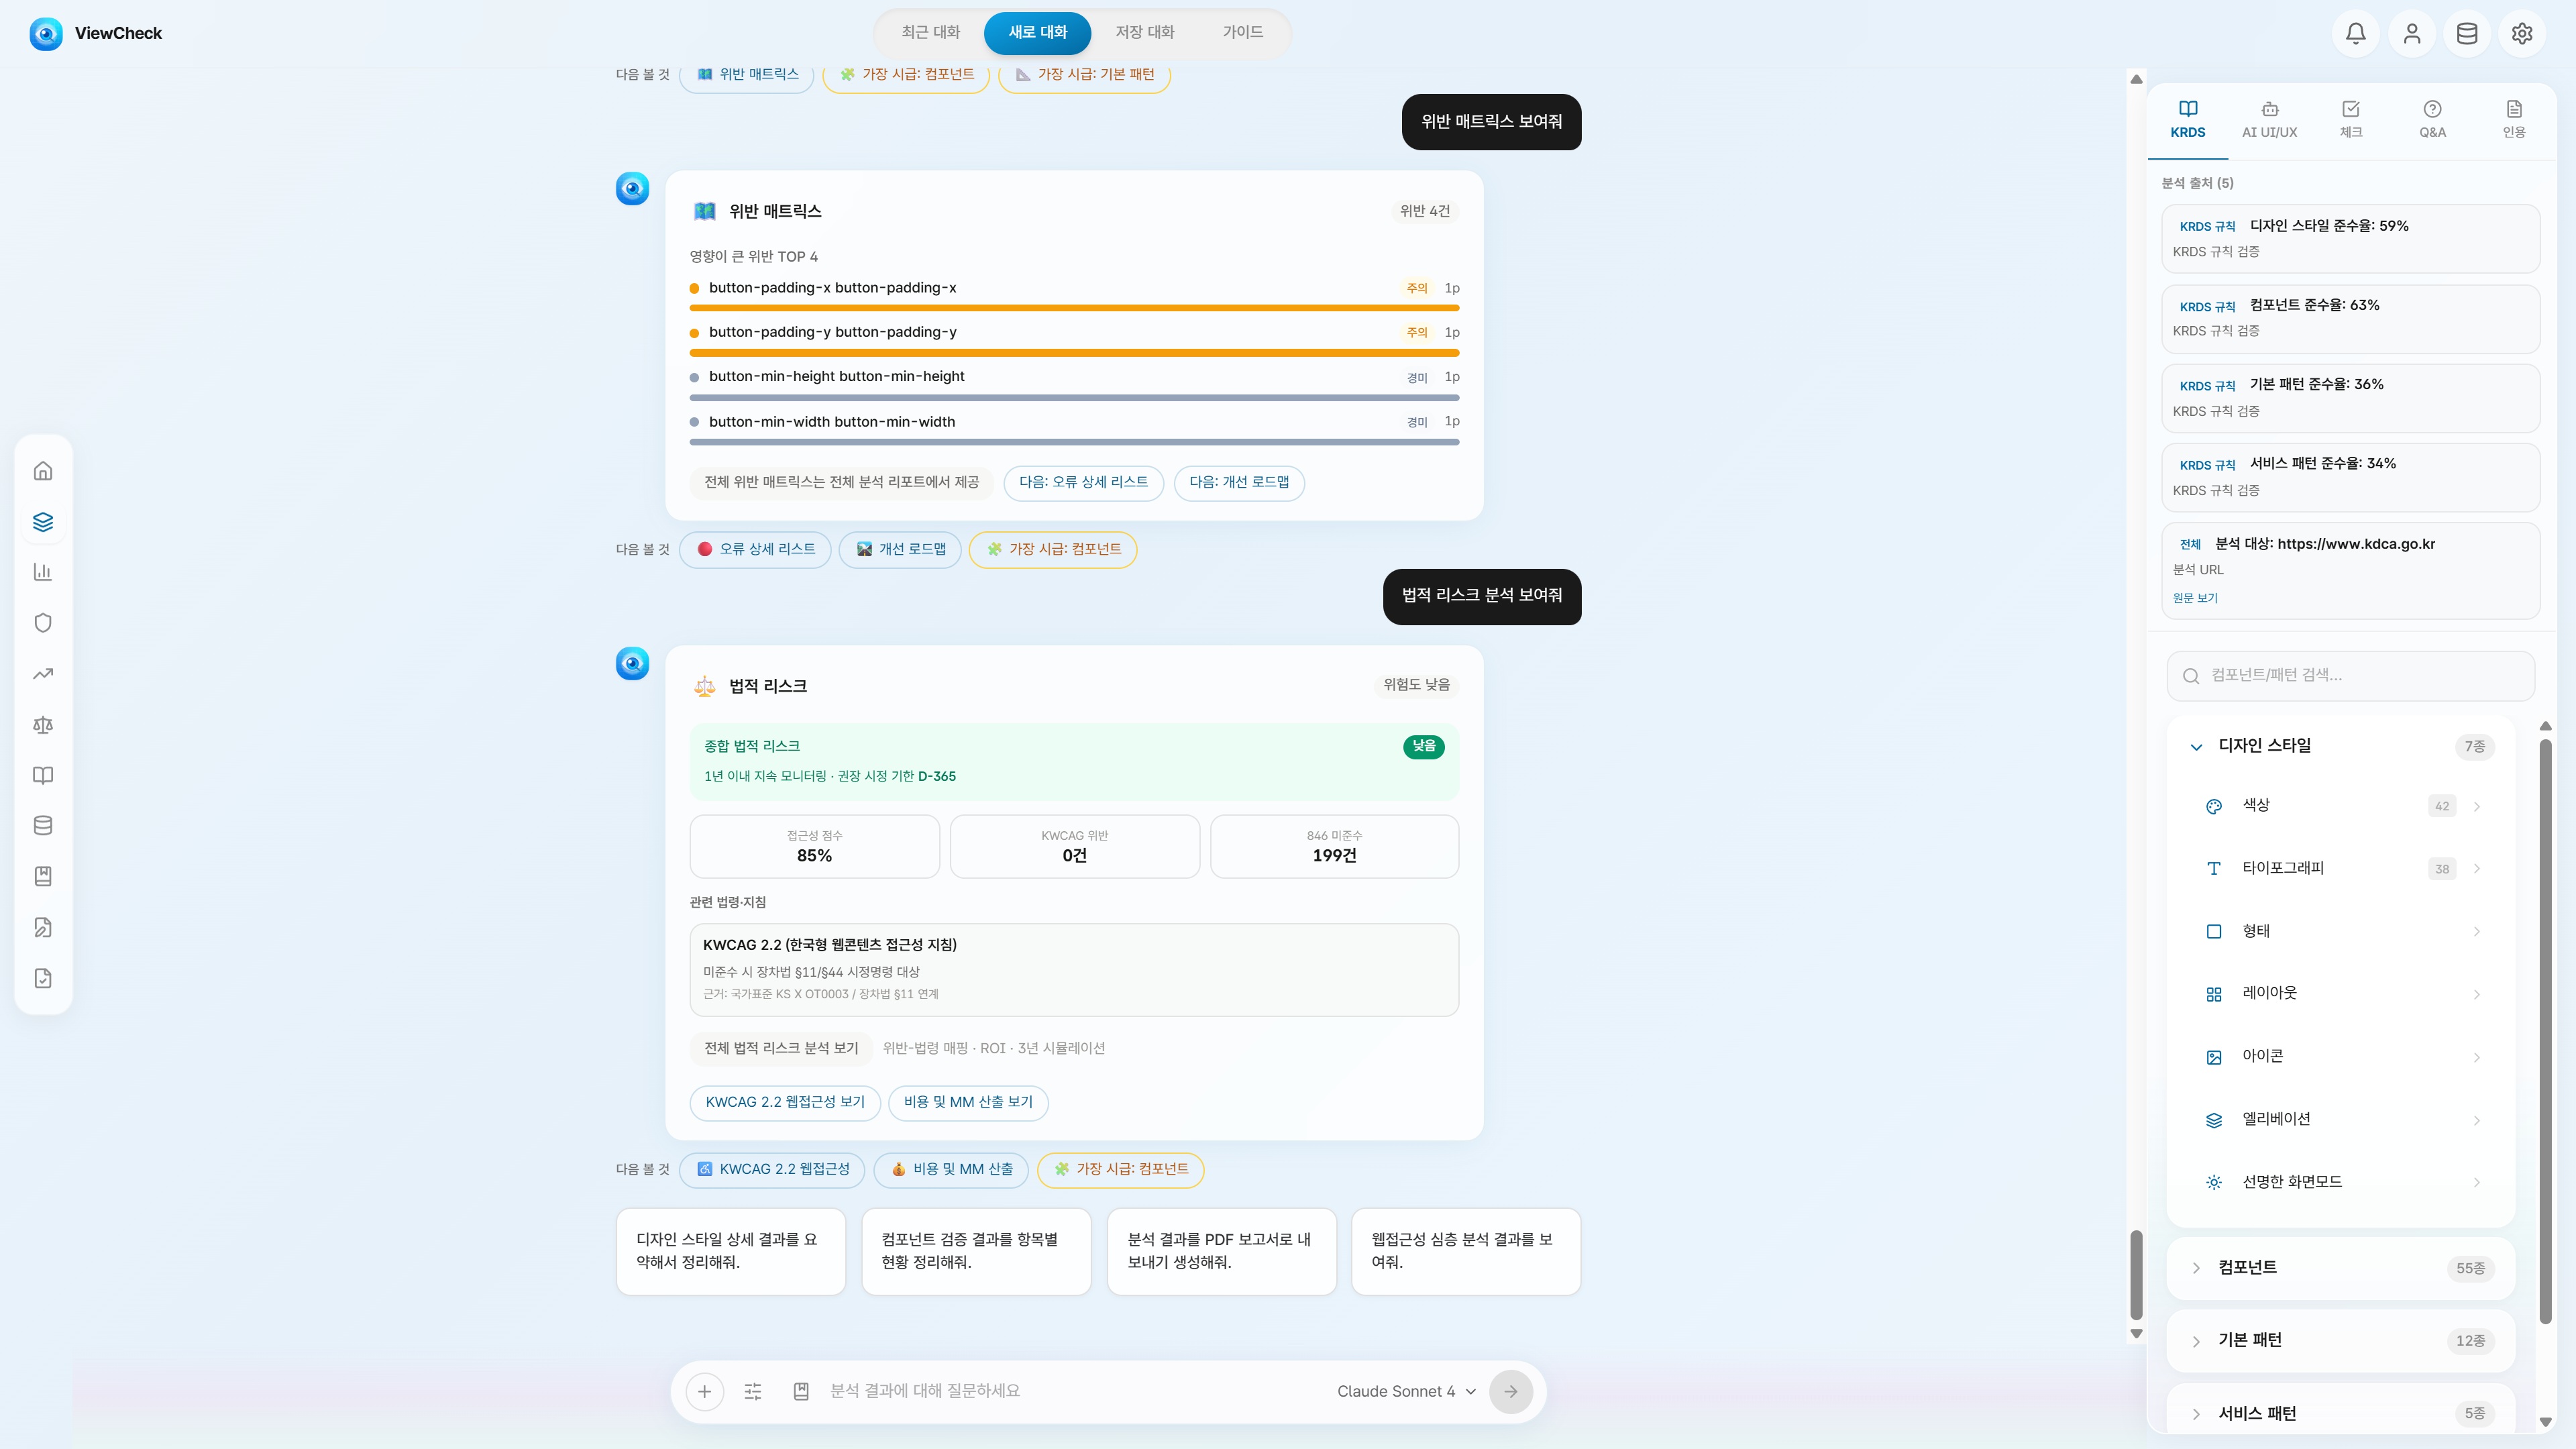
Task: Click the 원문 보기 link
Action: (2194, 598)
